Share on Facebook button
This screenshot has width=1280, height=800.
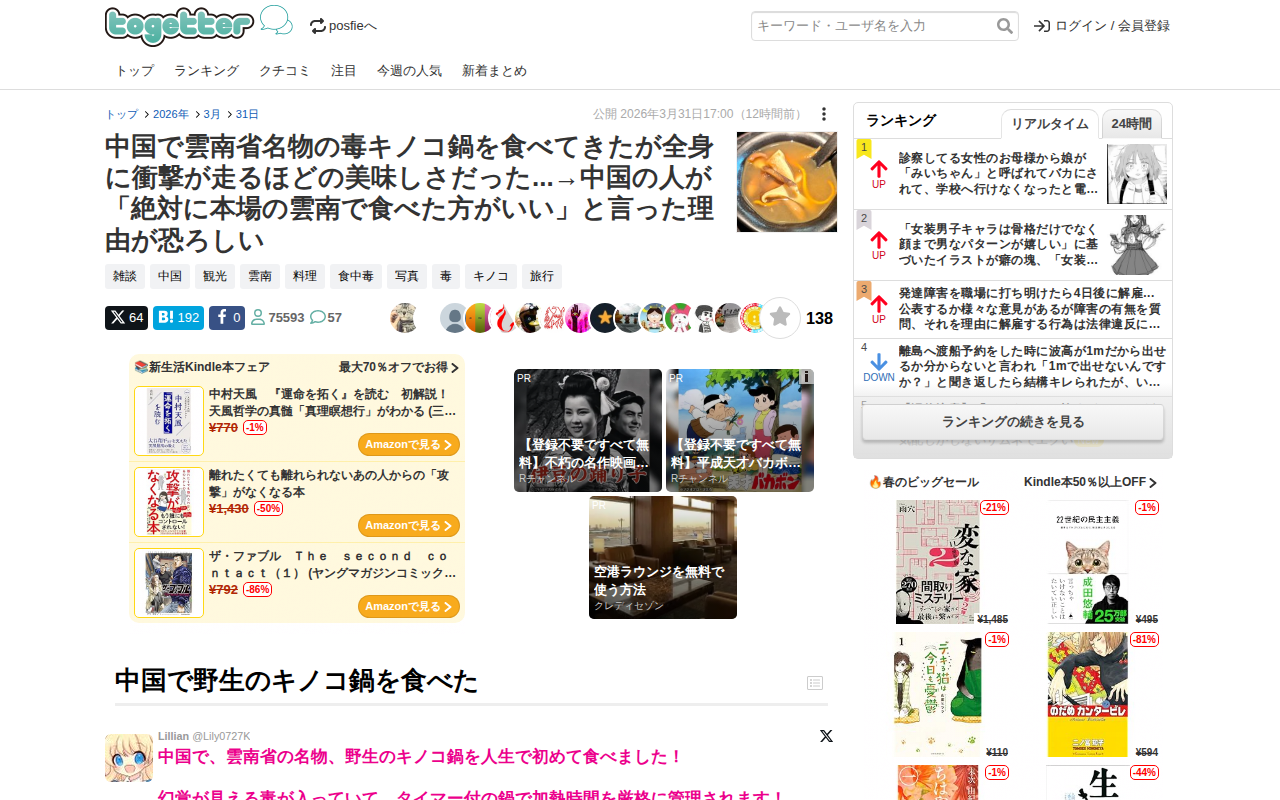click(227, 318)
